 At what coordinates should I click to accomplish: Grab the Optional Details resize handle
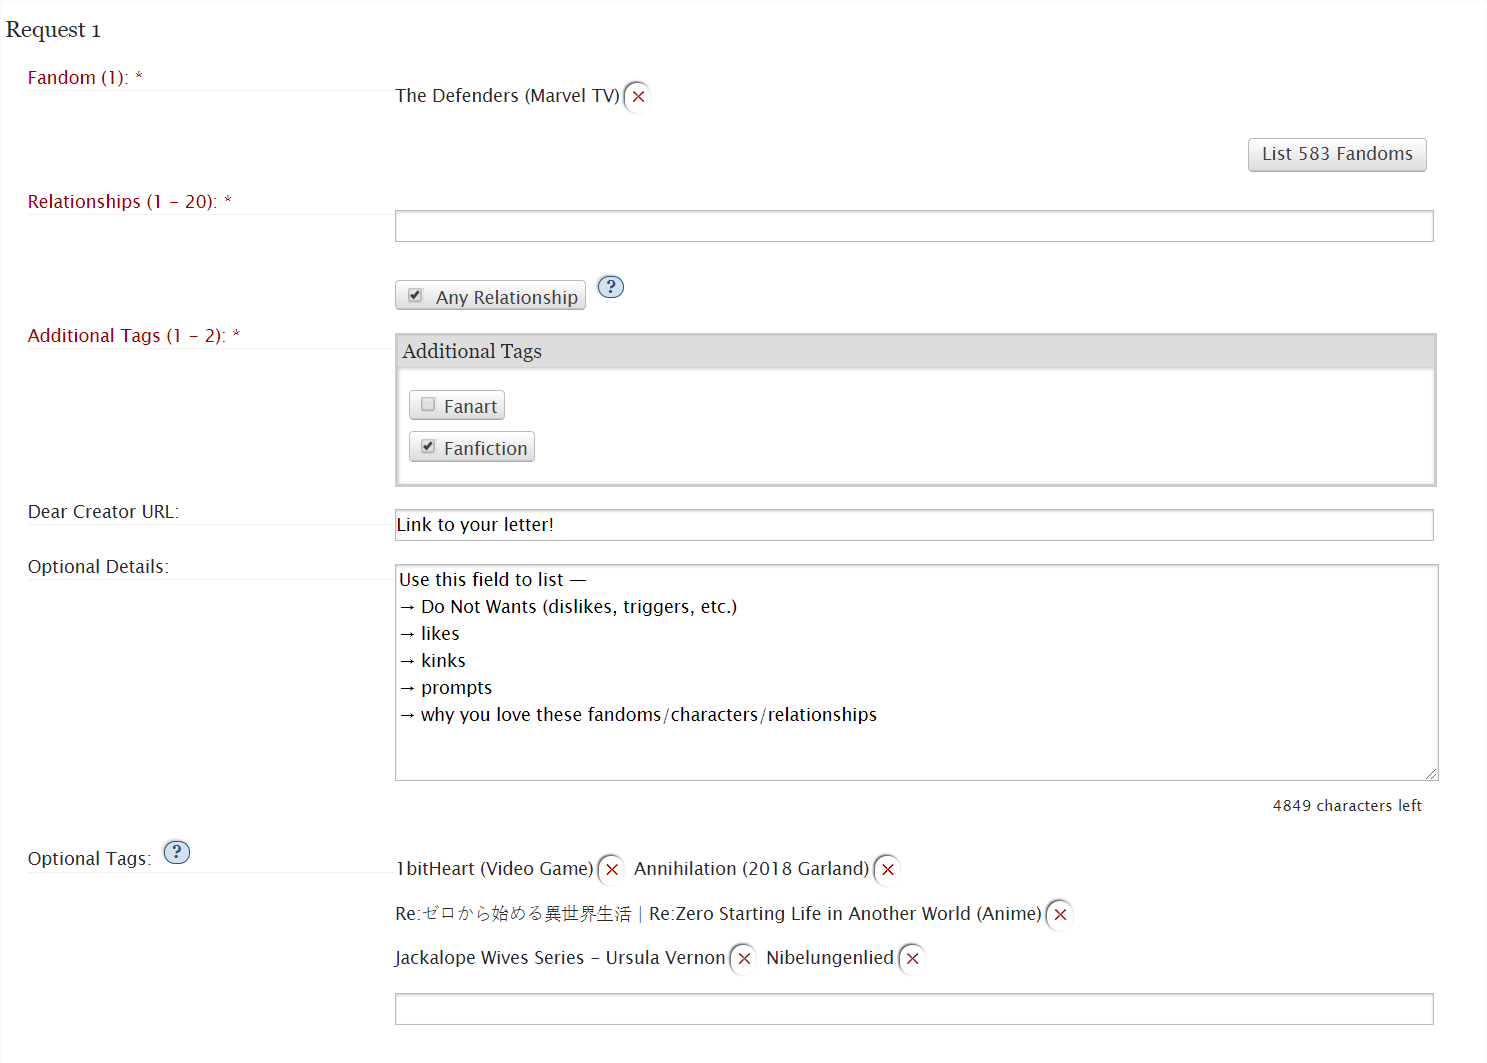click(1431, 773)
